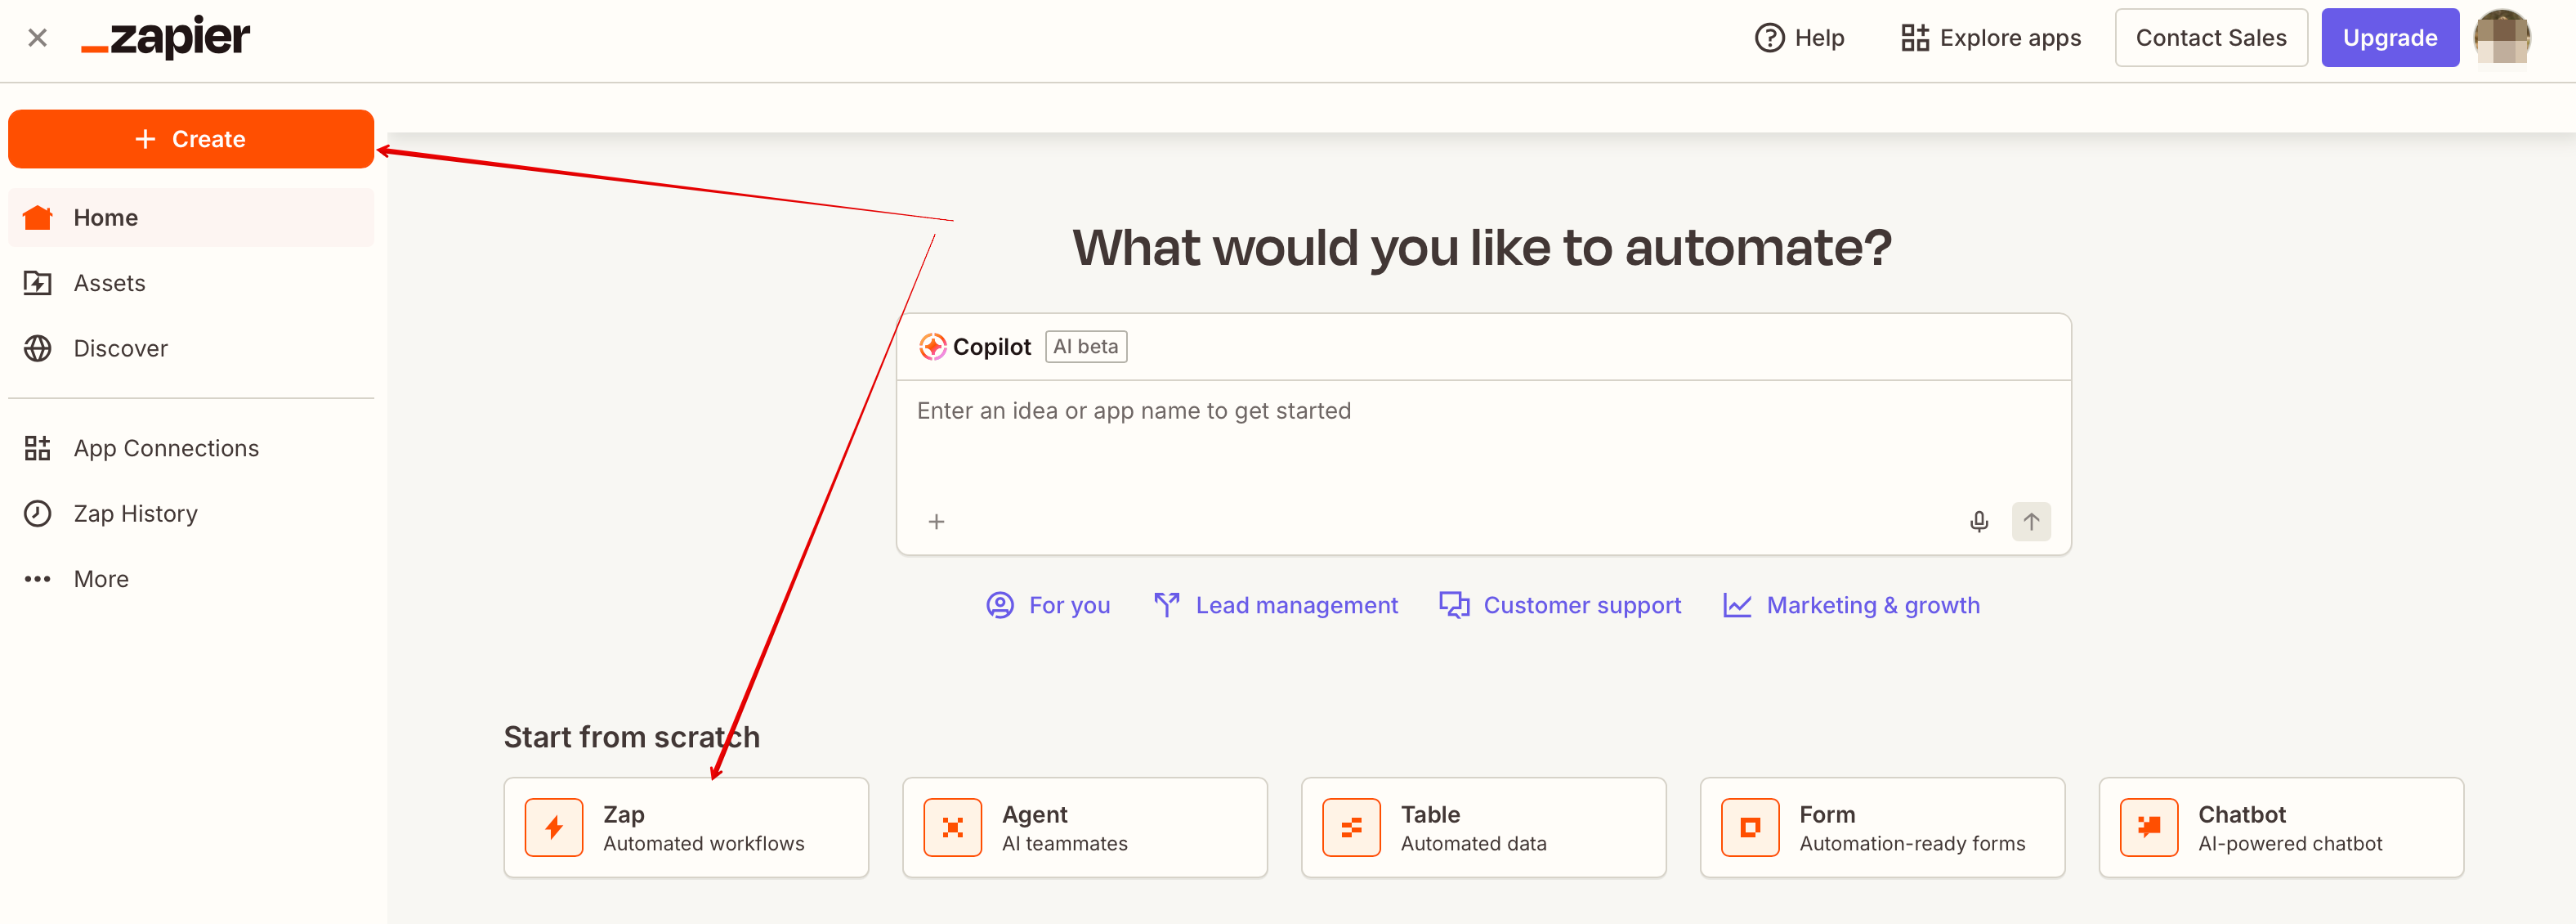Viewport: 2576px width, 924px height.
Task: Open the Zap automated workflows card
Action: 686,828
